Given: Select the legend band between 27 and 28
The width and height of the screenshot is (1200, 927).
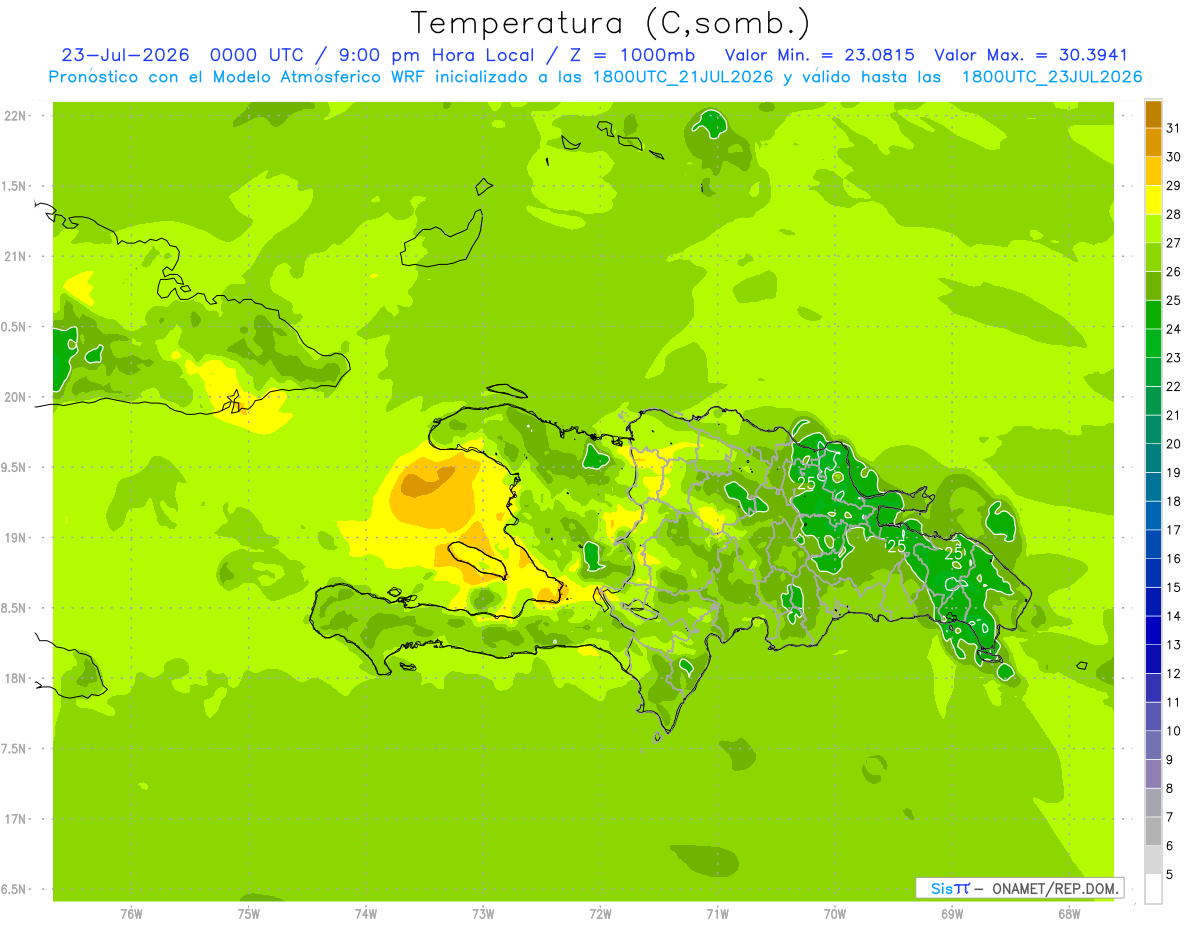Looking at the screenshot, I should tap(1153, 229).
